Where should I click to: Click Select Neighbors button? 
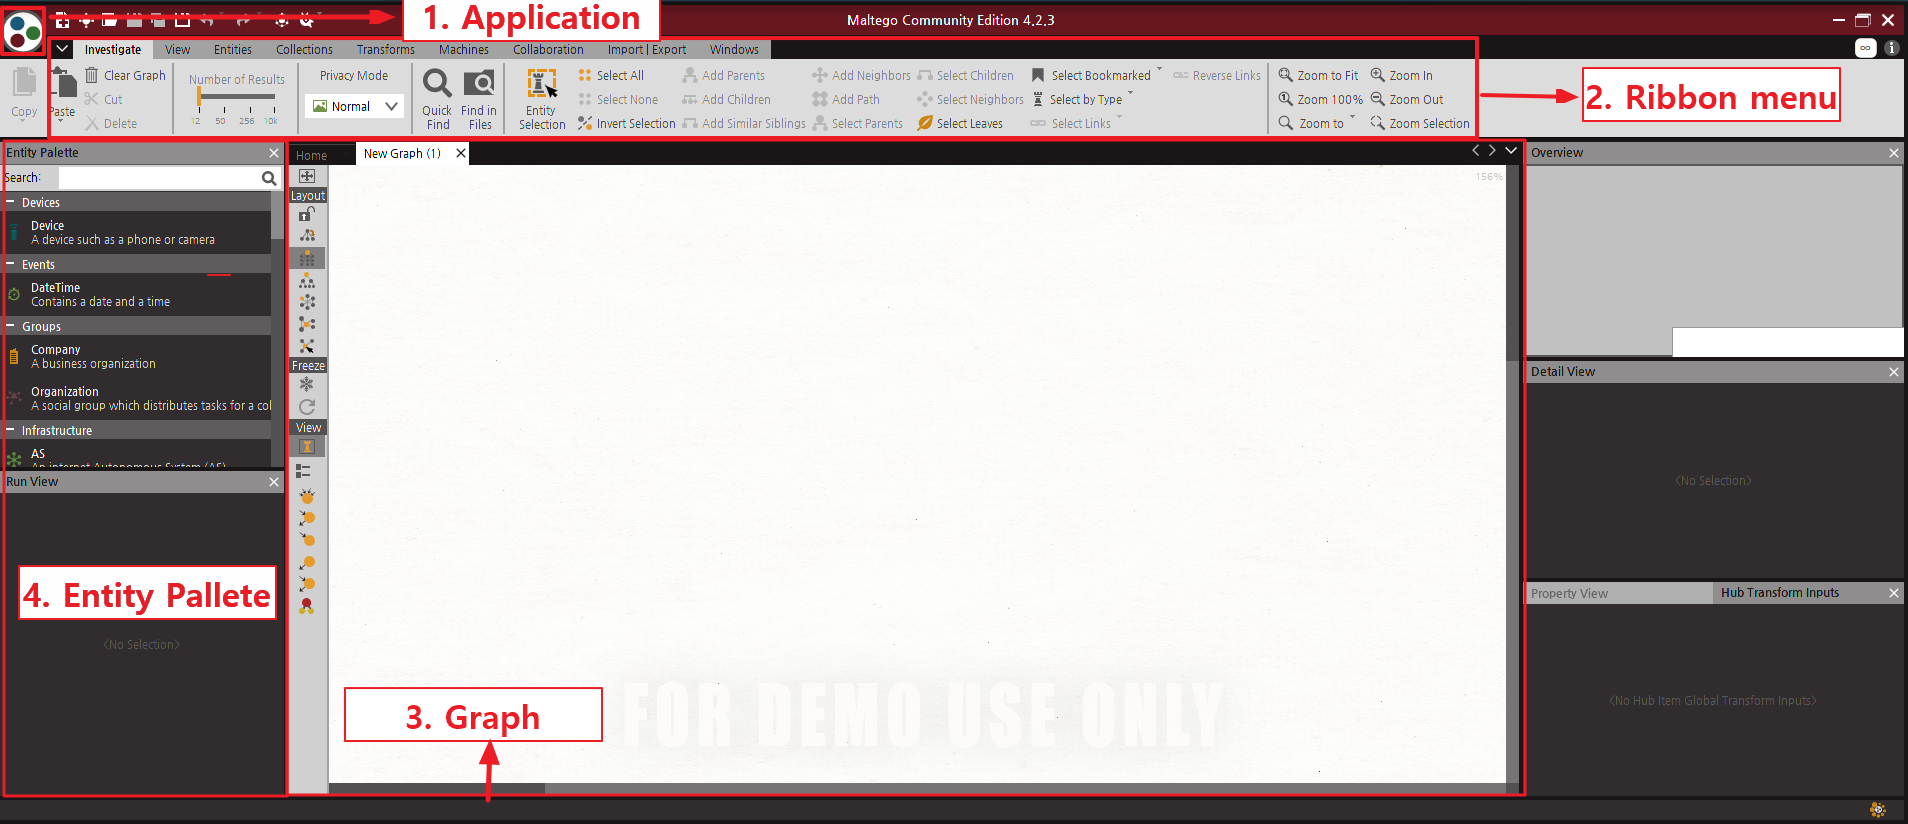(x=970, y=99)
